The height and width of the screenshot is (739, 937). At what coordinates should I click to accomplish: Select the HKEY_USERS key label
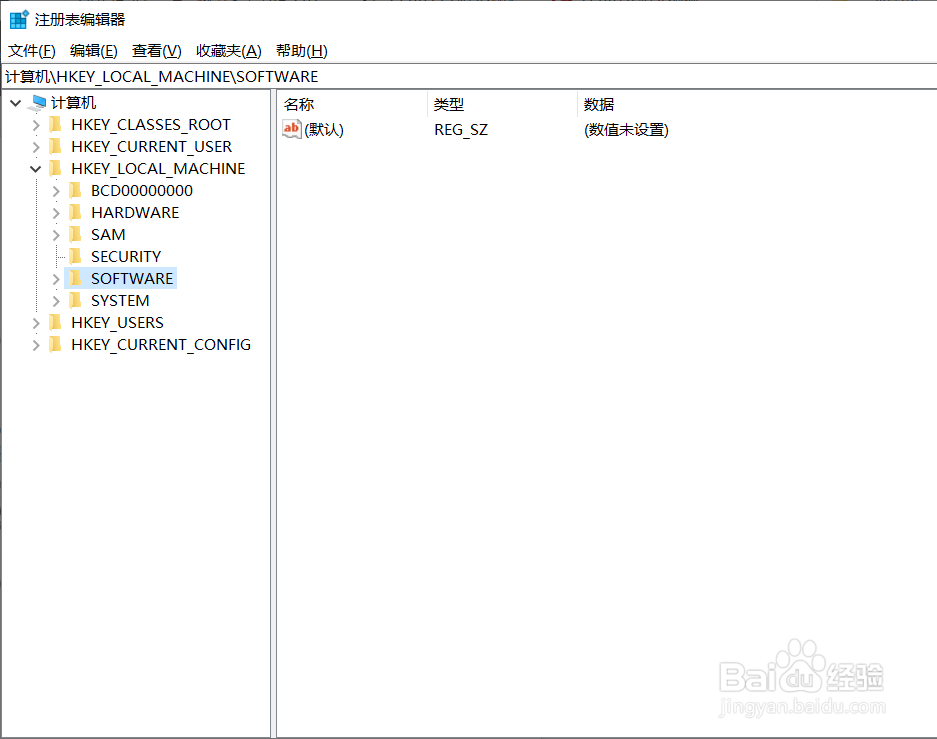tap(117, 323)
